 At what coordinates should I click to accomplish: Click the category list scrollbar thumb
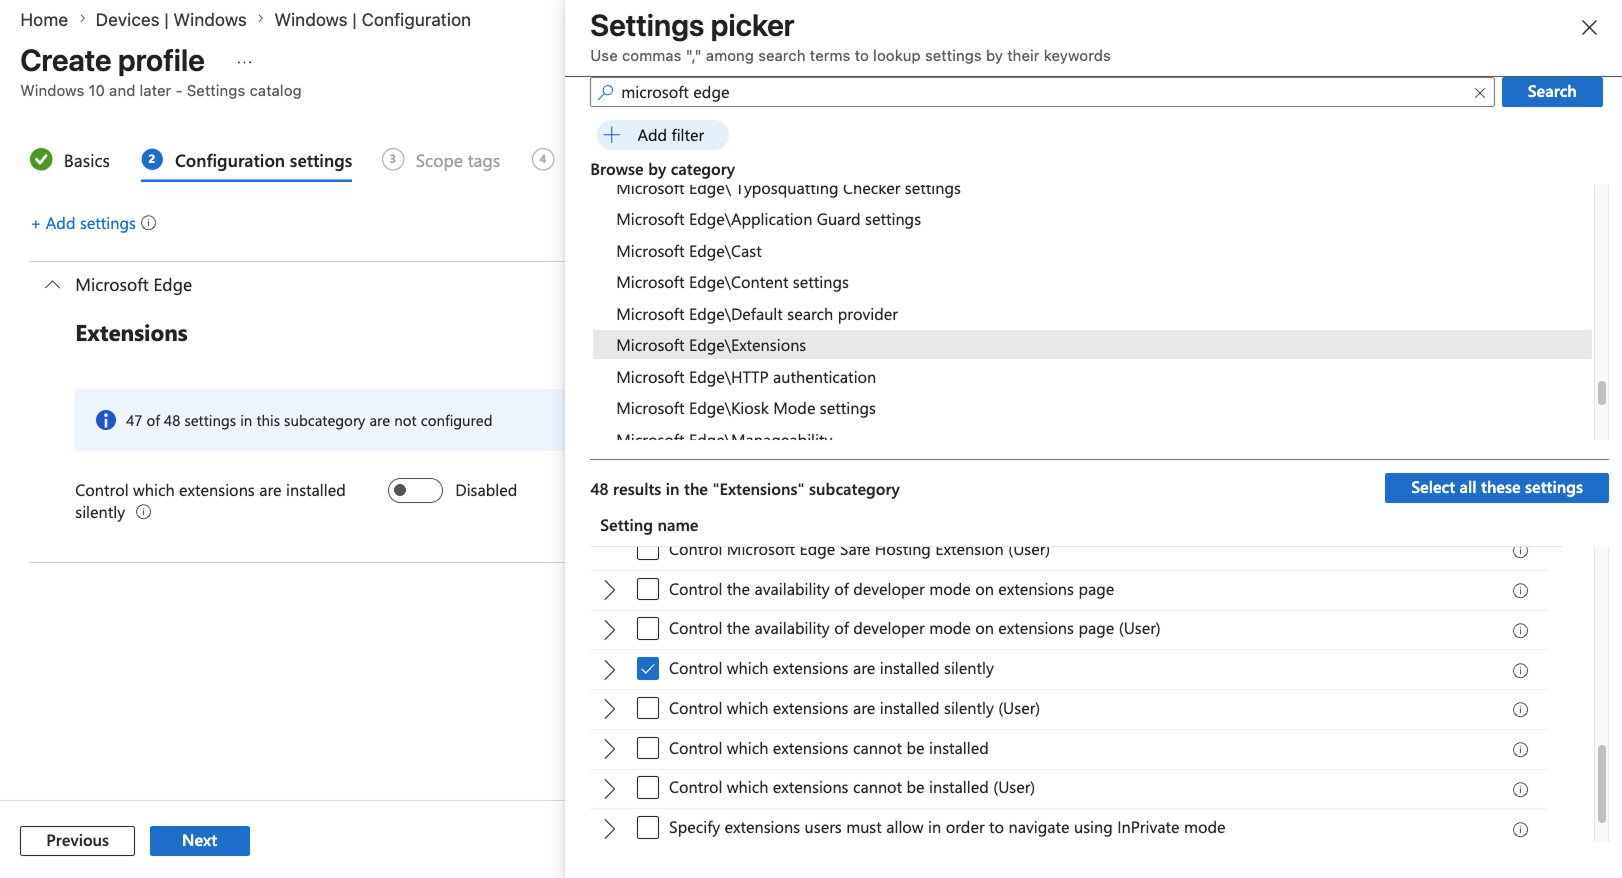1602,392
